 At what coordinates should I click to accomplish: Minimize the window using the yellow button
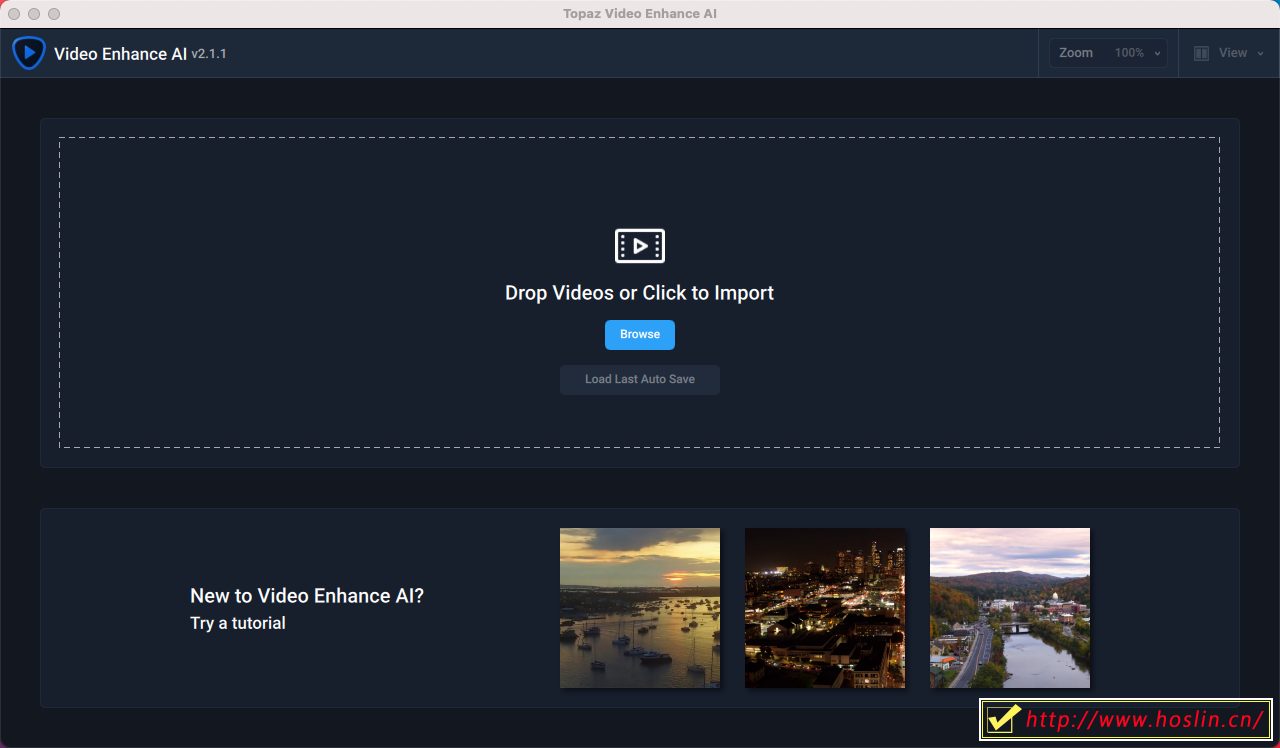[x=34, y=14]
